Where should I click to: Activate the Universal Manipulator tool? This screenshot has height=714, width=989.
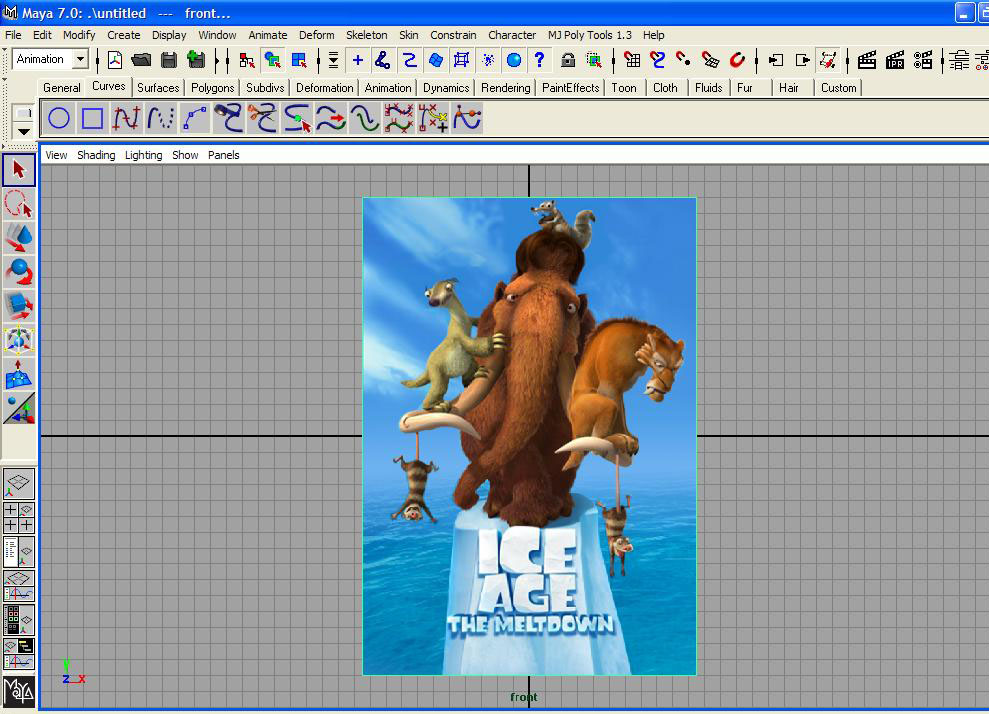[x=19, y=340]
